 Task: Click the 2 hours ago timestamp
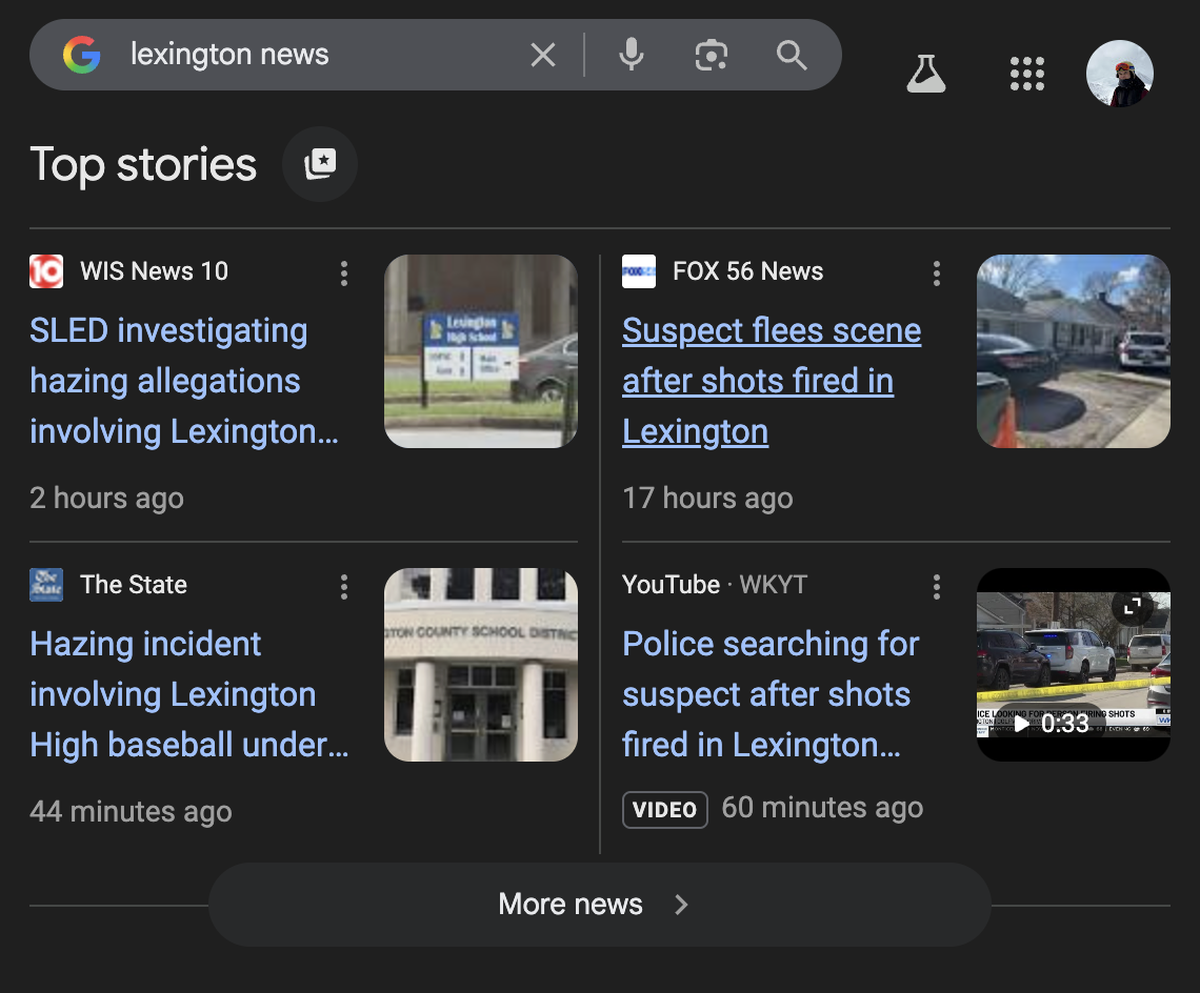tap(107, 498)
